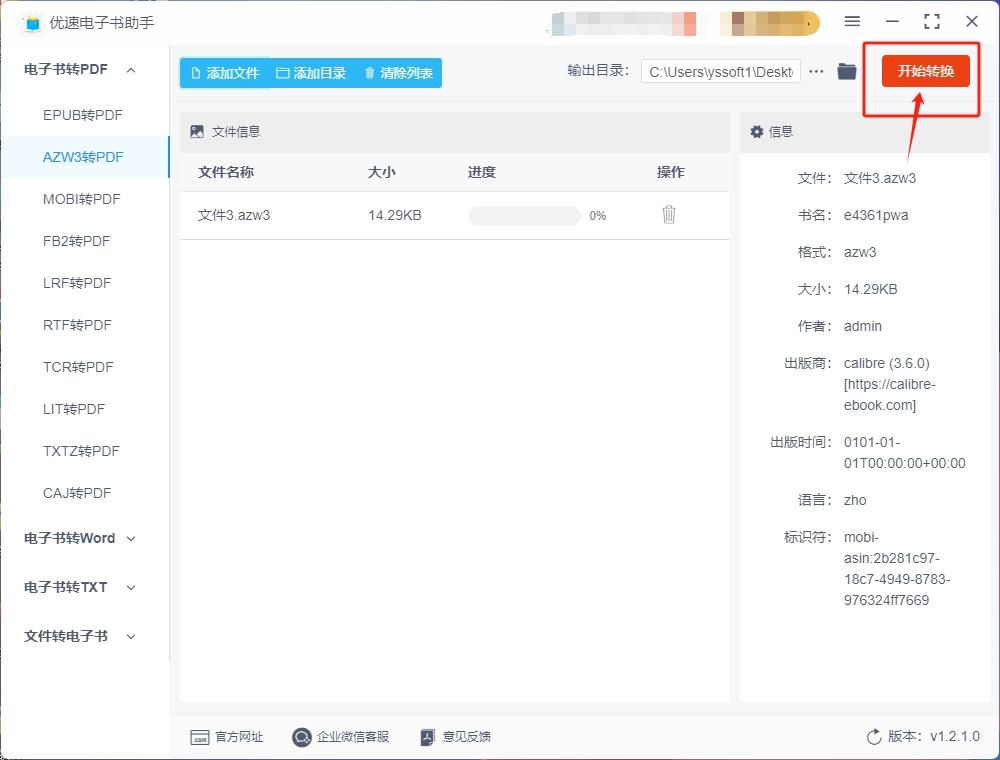Click the 优速电子书助手 app logo
This screenshot has width=1000, height=760.
pyautogui.click(x=32, y=23)
